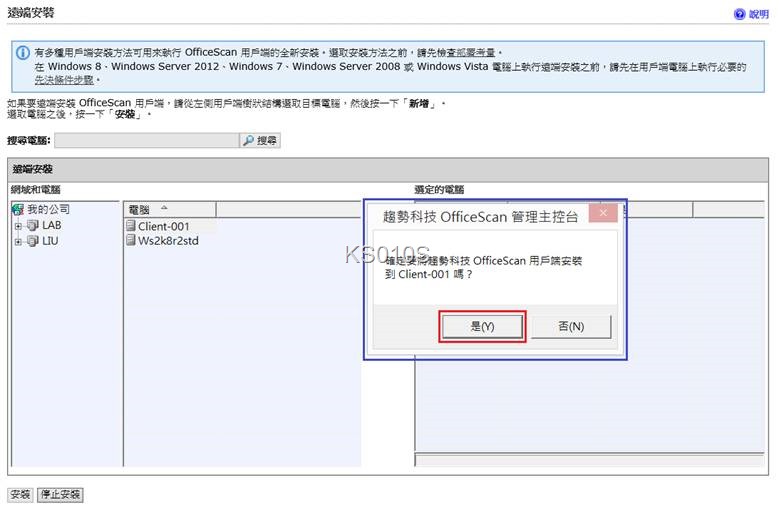Click the info icon in the notice banner

(21, 52)
